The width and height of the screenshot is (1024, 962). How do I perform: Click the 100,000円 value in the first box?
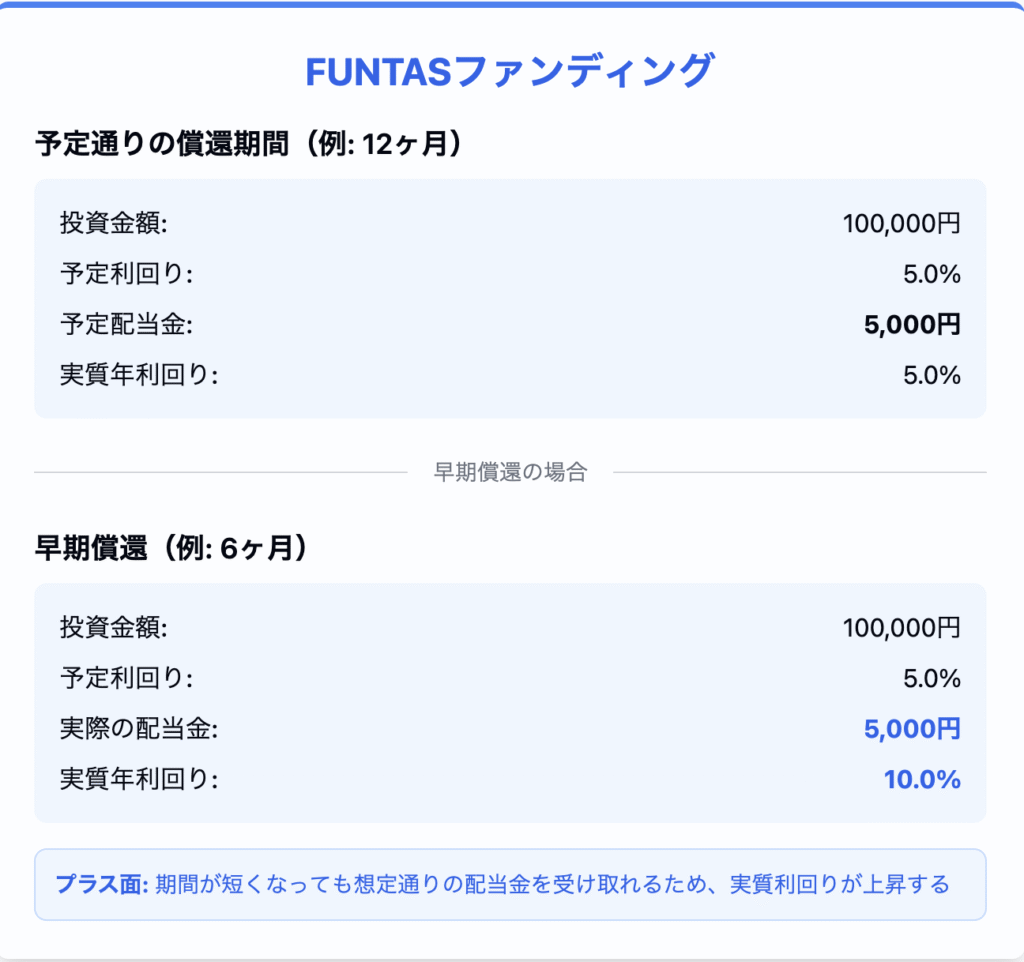(x=901, y=223)
